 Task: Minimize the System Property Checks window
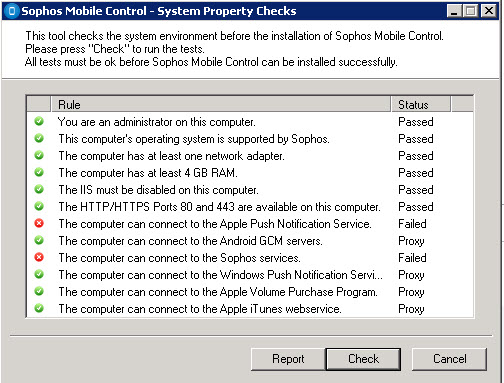point(454,11)
